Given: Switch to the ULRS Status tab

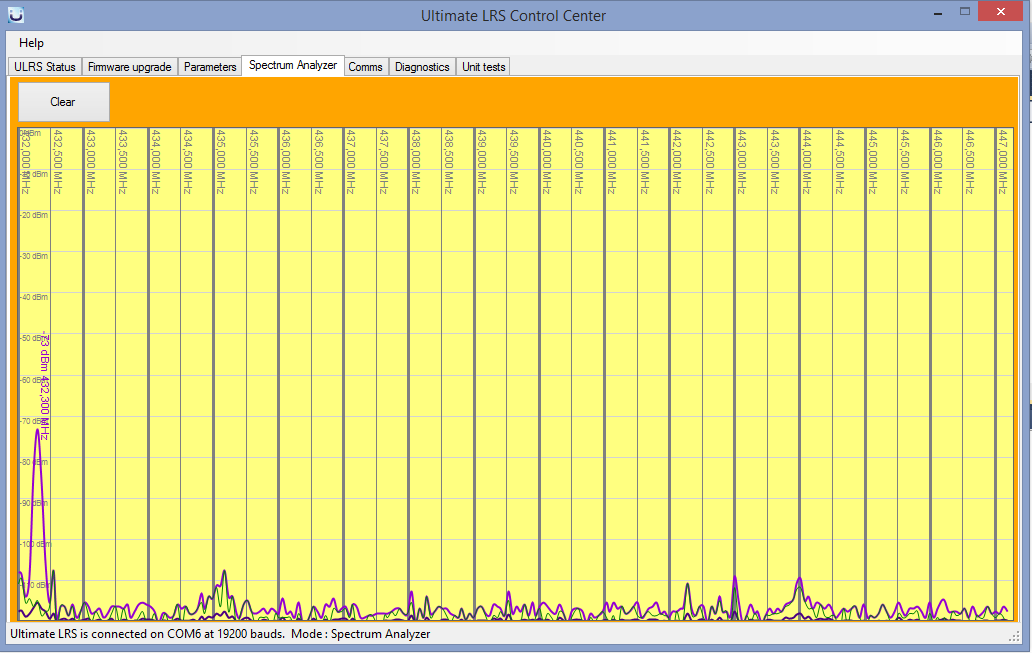Looking at the screenshot, I should point(45,66).
